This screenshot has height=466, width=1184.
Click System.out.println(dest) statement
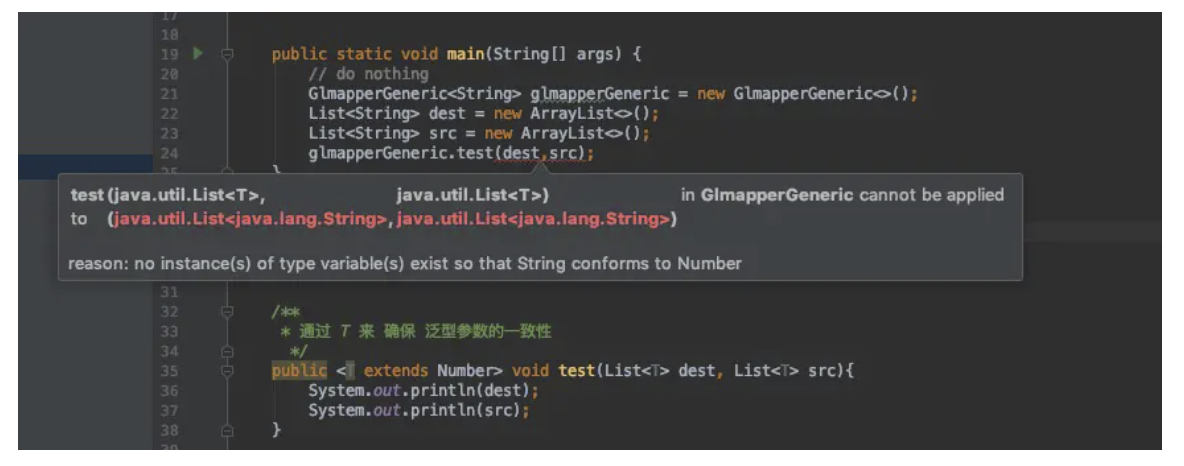(422, 391)
